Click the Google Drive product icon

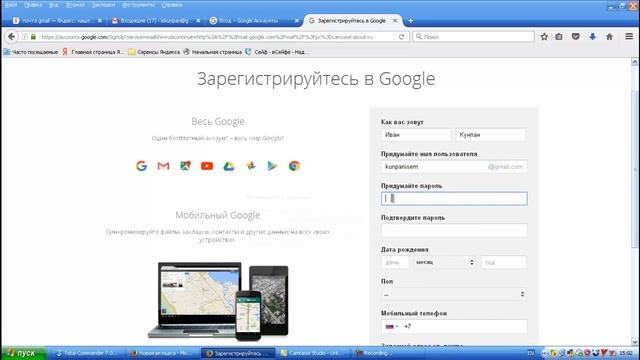click(x=229, y=166)
